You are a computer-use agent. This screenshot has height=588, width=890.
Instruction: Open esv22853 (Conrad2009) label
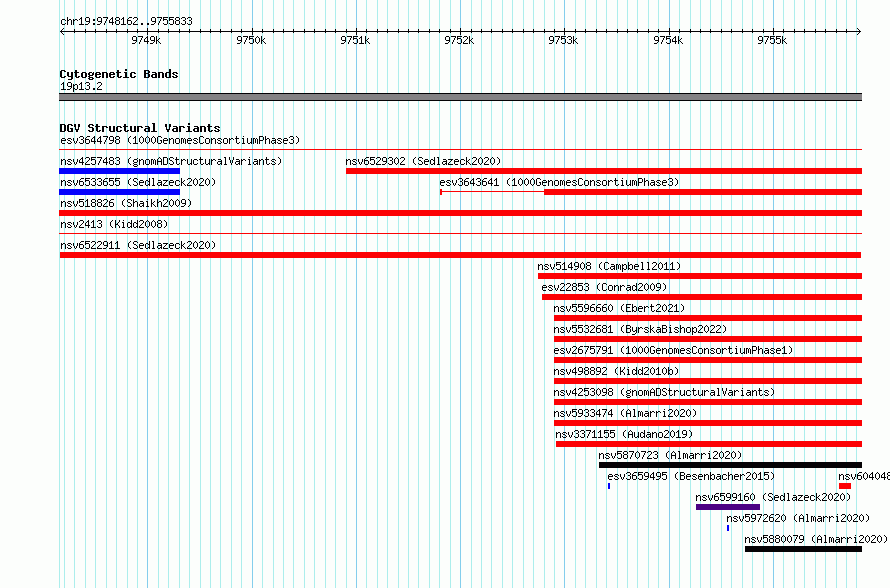pyautogui.click(x=604, y=287)
